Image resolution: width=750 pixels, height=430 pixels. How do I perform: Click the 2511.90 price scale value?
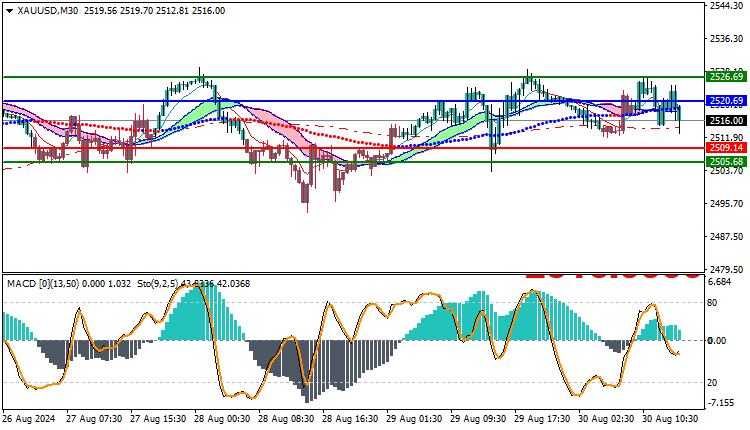(x=727, y=138)
